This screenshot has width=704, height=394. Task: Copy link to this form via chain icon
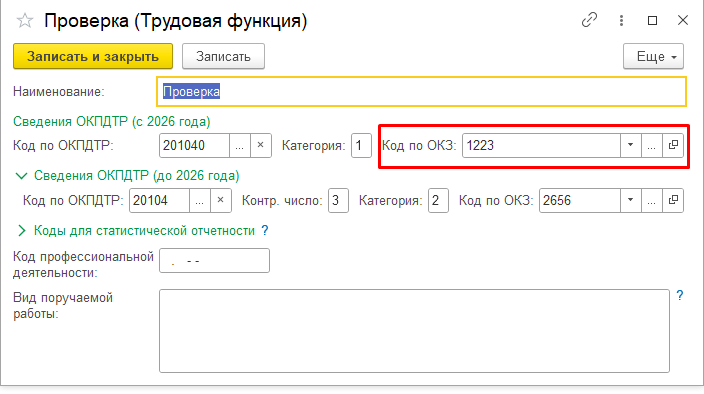tap(589, 20)
